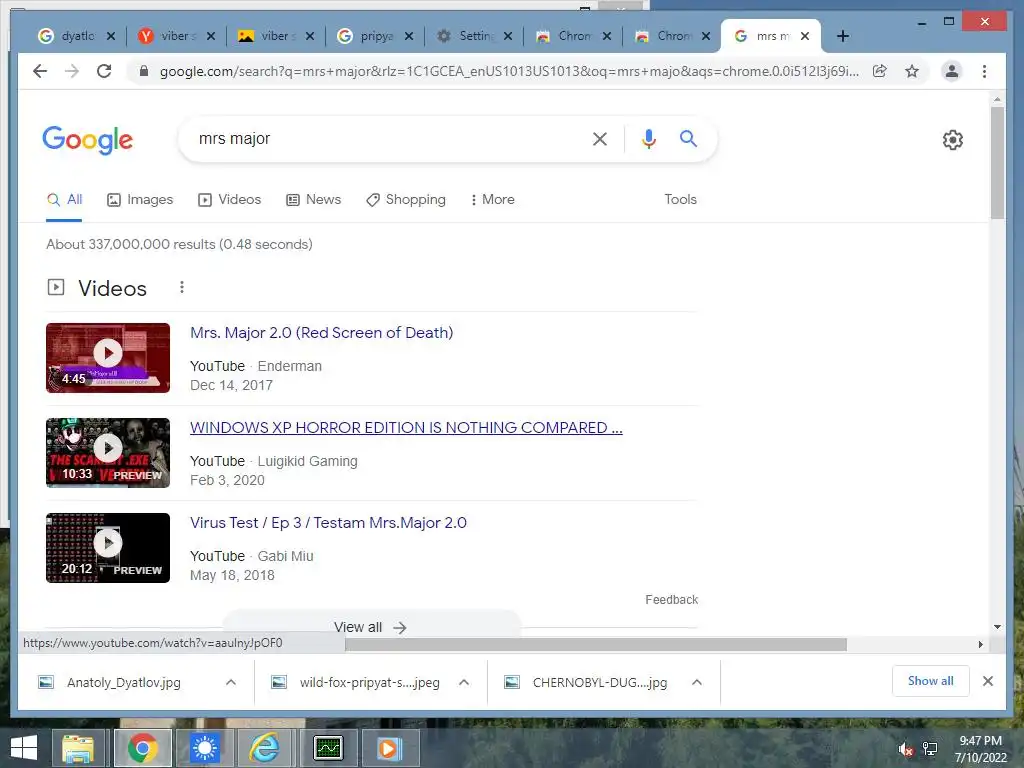Select the Images search filter
This screenshot has width=1024, height=768.
click(140, 199)
